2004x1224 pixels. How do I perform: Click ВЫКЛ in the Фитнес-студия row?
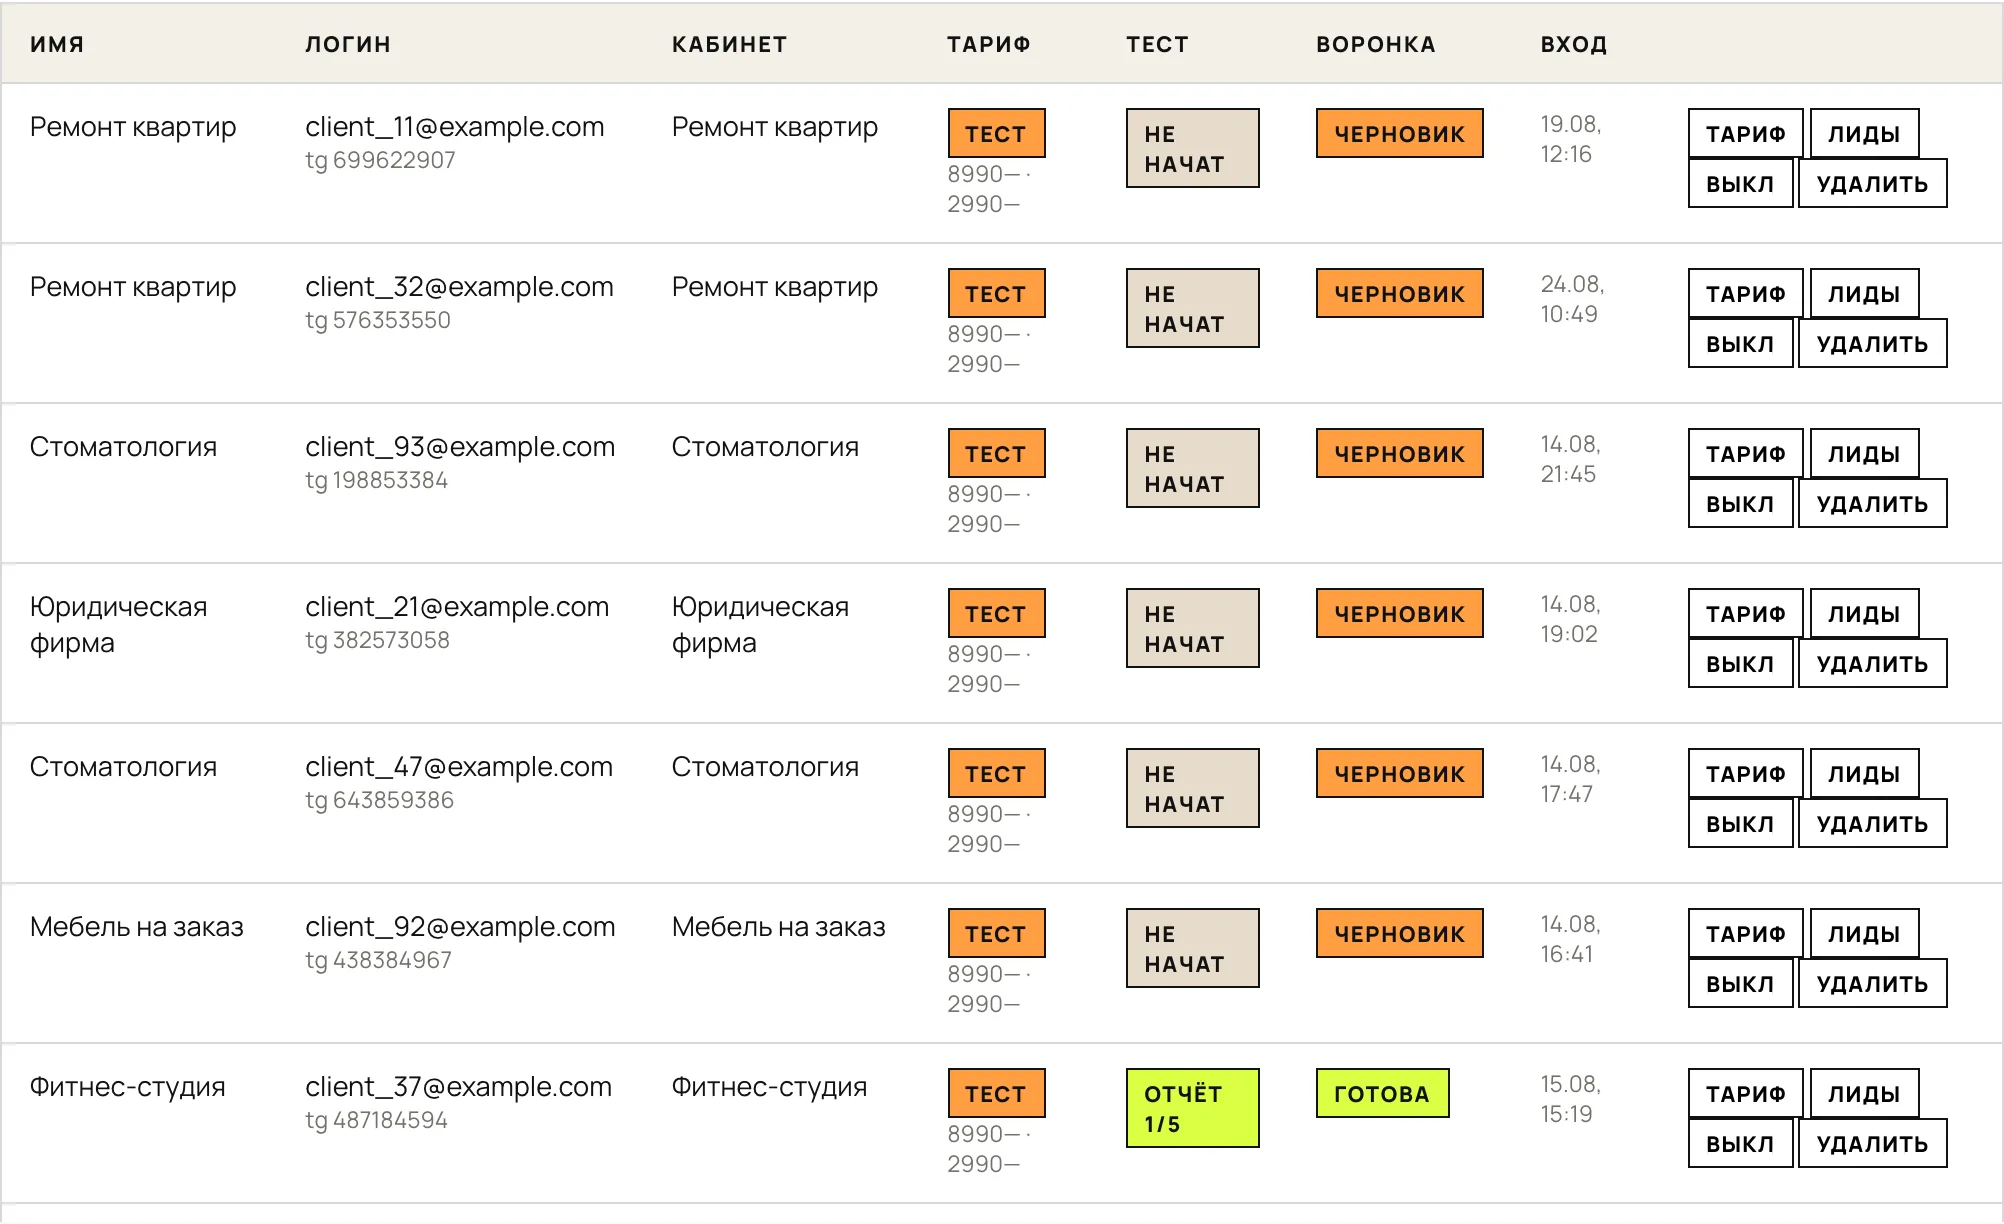coord(1740,1143)
